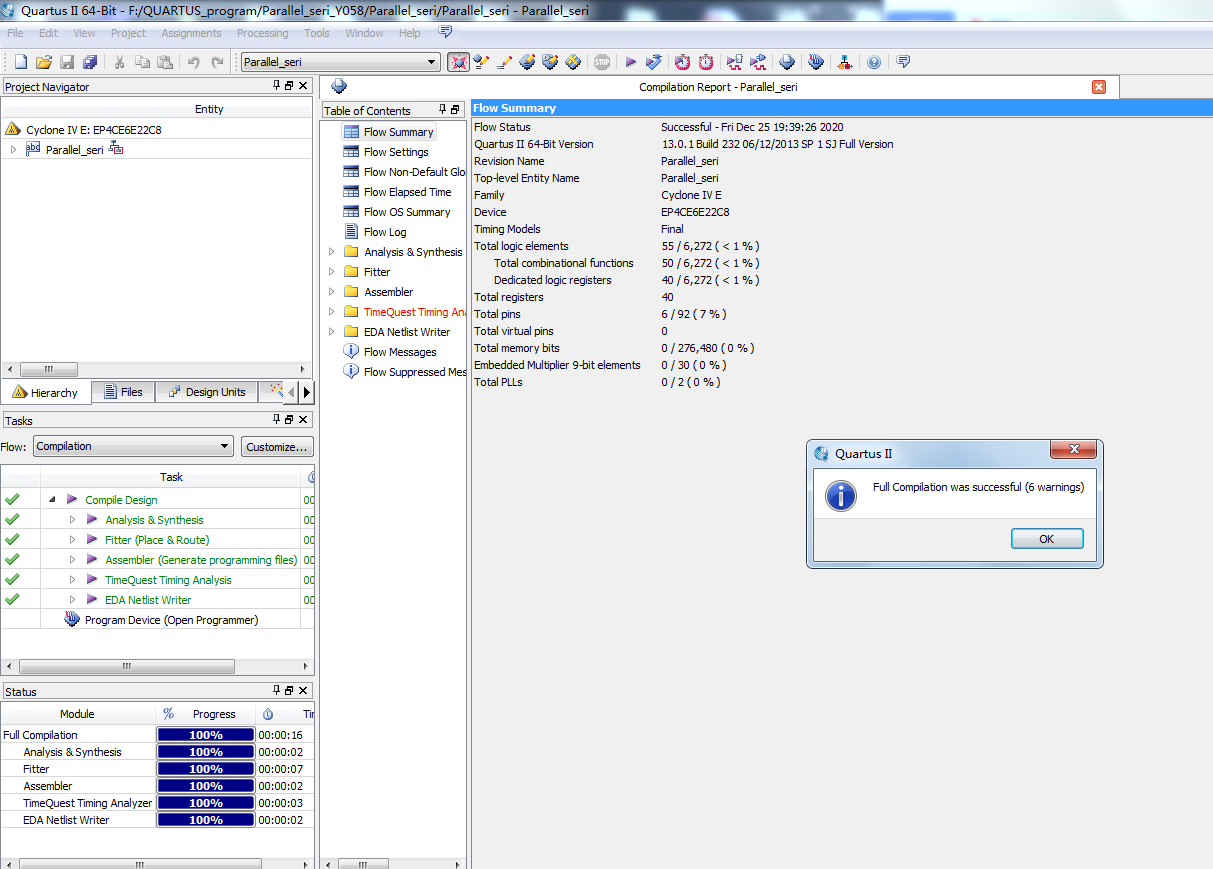The width and height of the screenshot is (1213, 869).
Task: Click the Open folder icon in the toolbar
Action: [45, 62]
